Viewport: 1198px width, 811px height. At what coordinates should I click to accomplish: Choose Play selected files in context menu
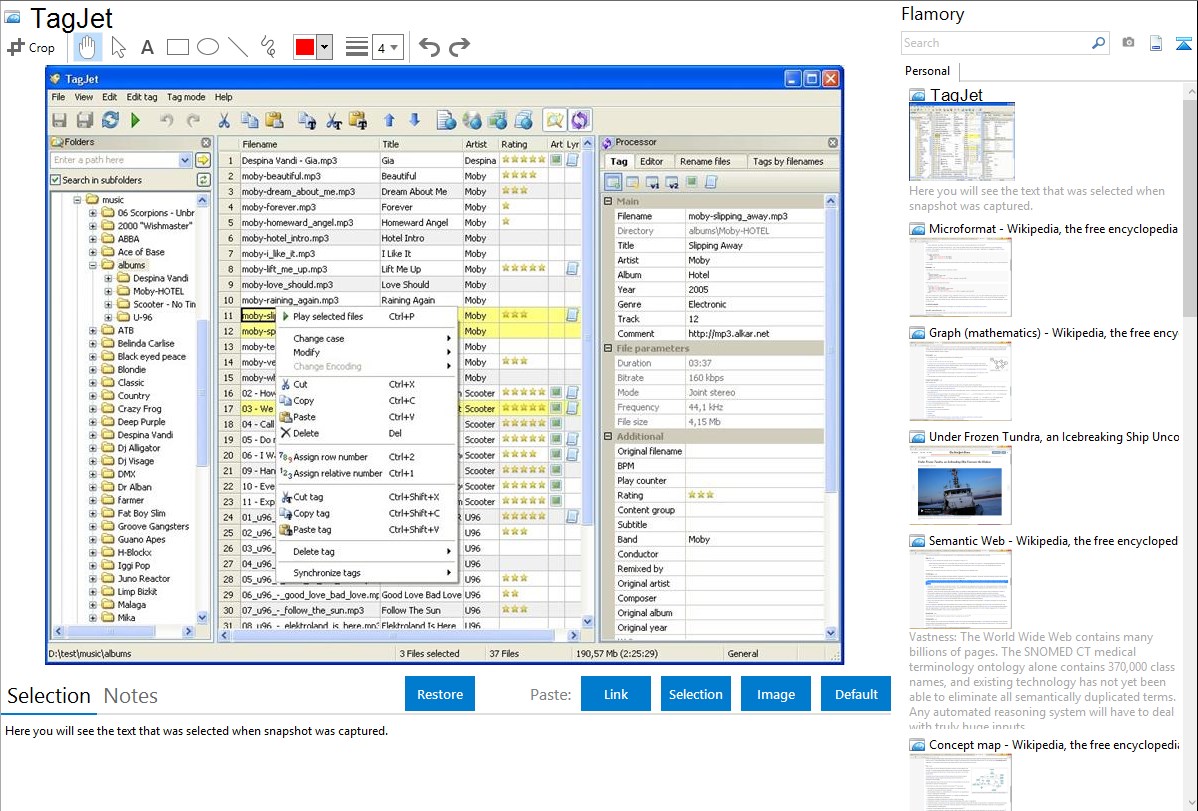coord(367,316)
